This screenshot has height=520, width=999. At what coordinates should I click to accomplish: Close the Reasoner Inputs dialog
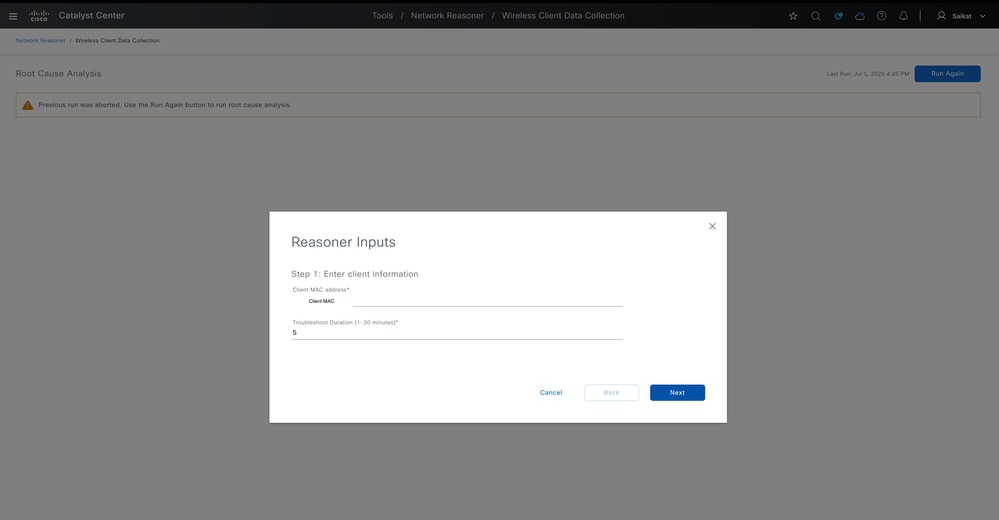712,226
